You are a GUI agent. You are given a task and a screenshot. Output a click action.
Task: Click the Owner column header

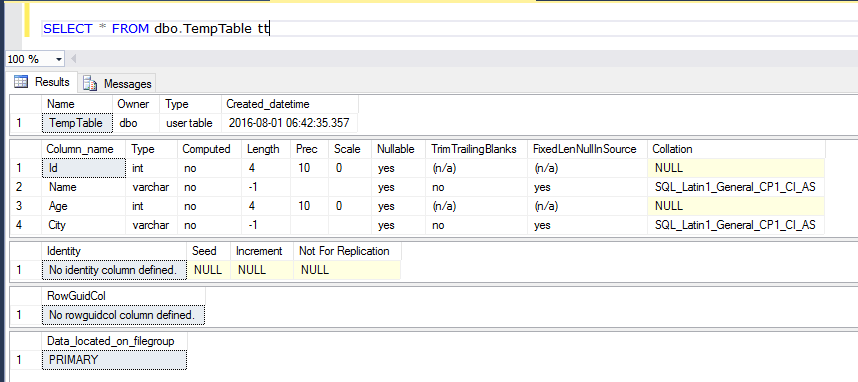click(x=136, y=104)
